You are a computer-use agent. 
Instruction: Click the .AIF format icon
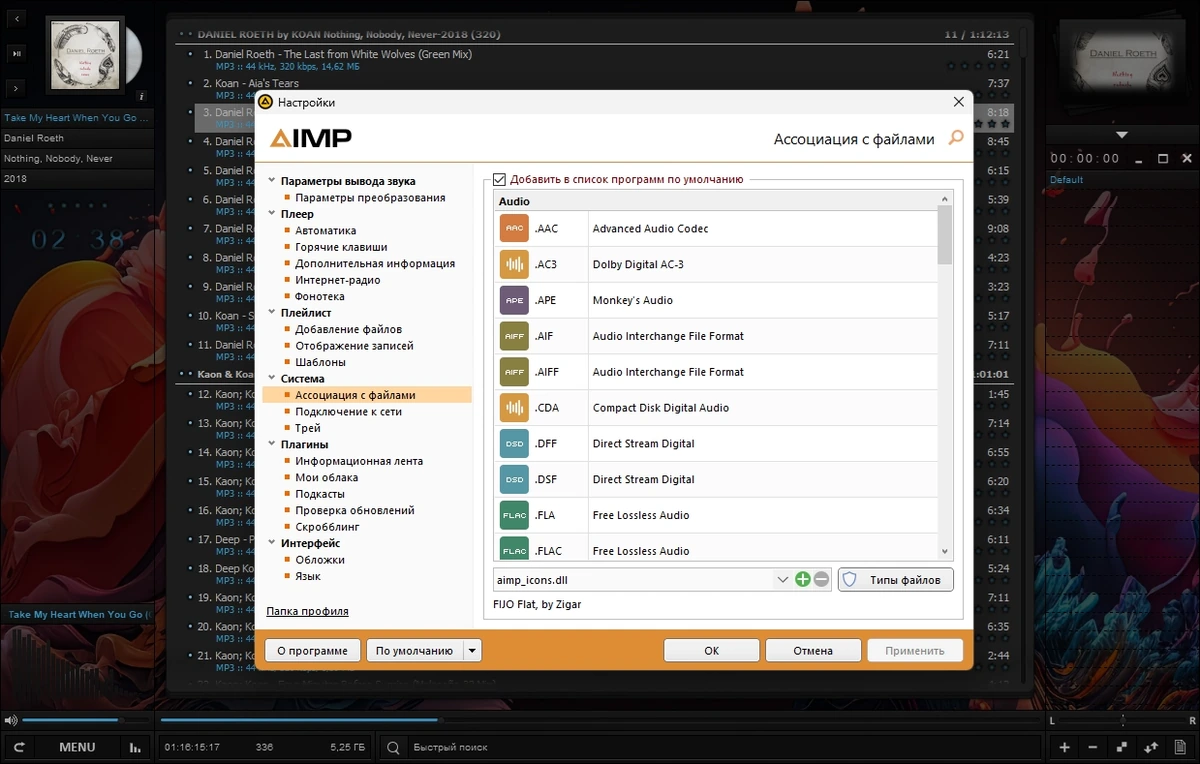click(x=514, y=336)
